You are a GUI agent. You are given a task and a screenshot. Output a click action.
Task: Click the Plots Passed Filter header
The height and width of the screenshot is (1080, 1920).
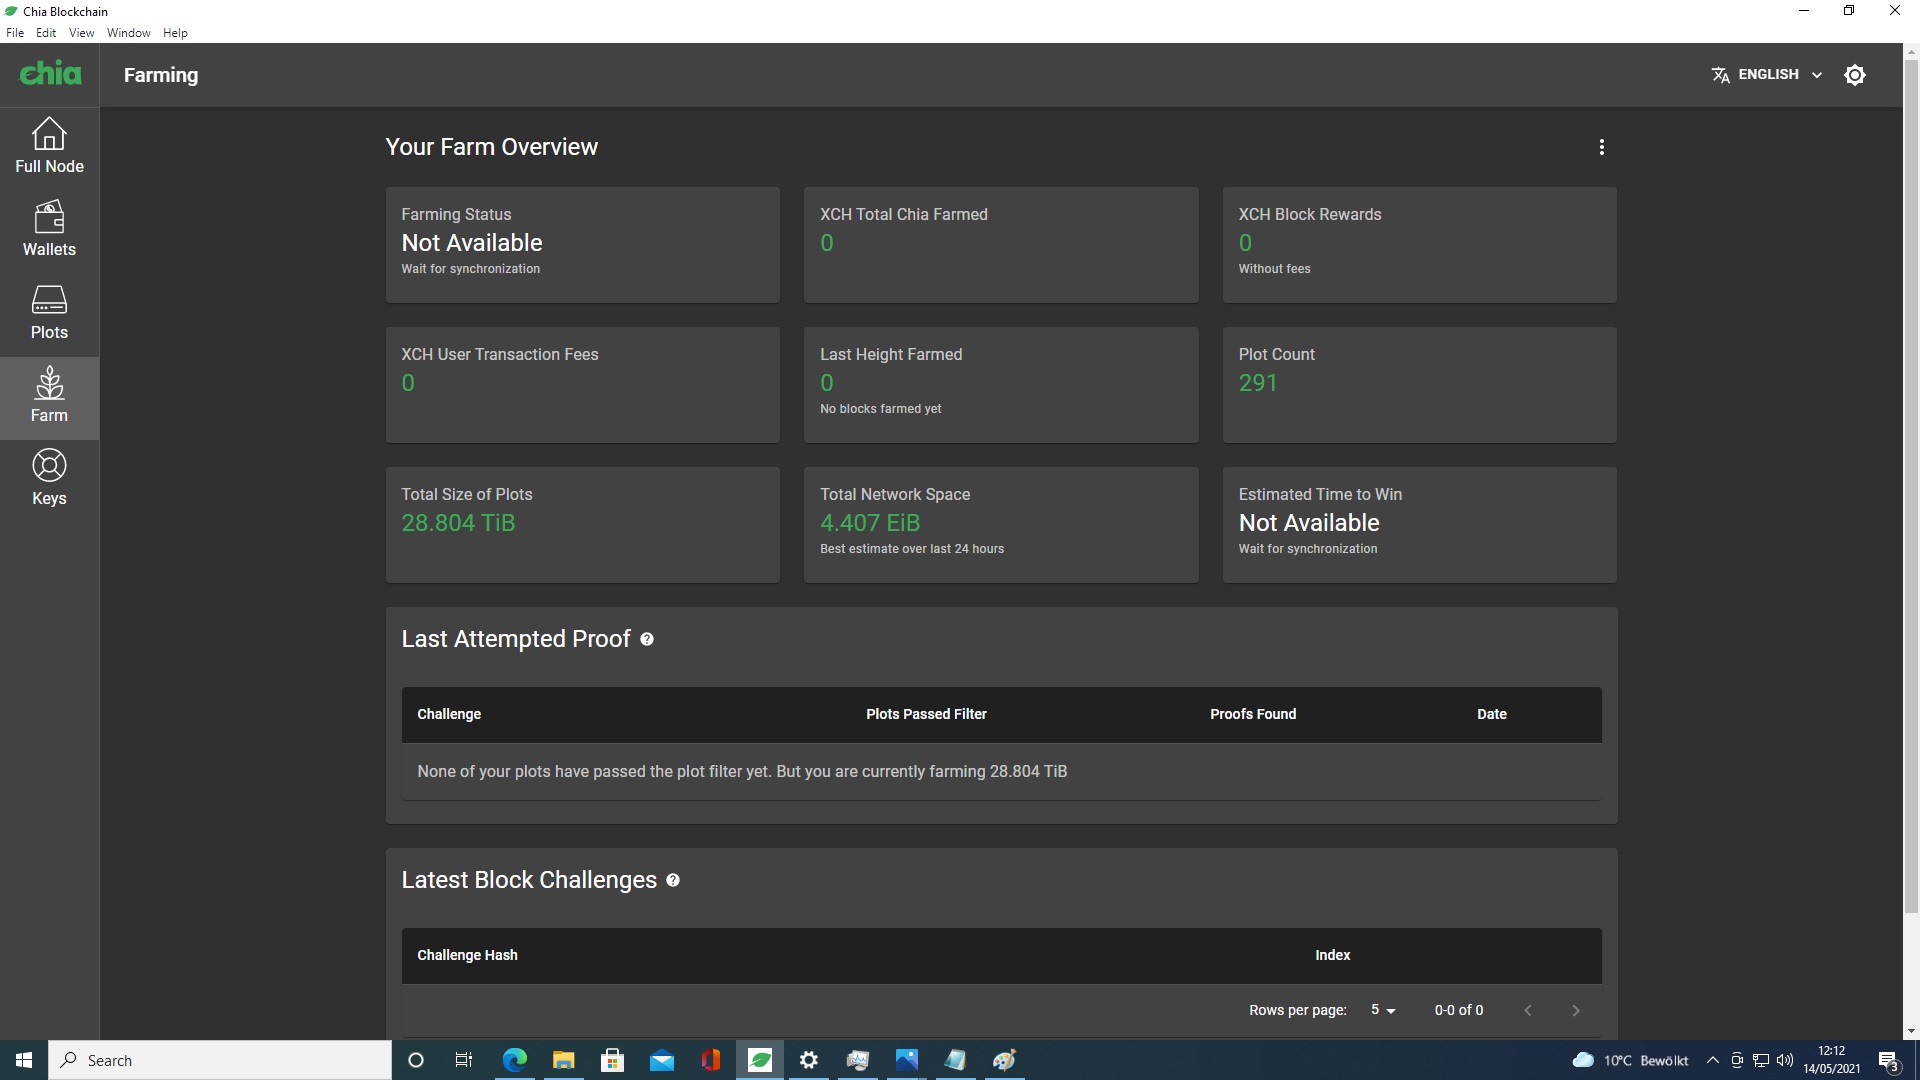point(926,714)
